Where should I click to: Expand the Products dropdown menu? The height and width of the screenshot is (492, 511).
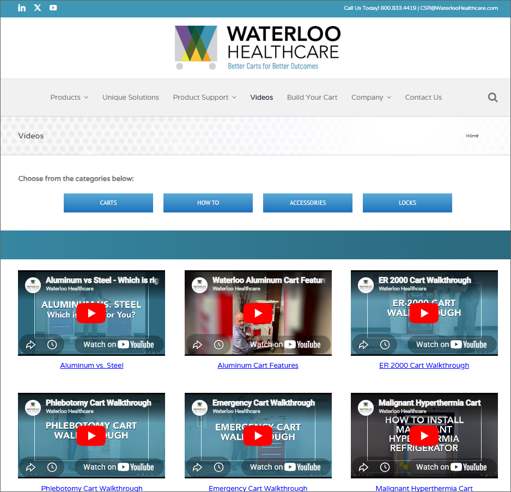(x=69, y=97)
